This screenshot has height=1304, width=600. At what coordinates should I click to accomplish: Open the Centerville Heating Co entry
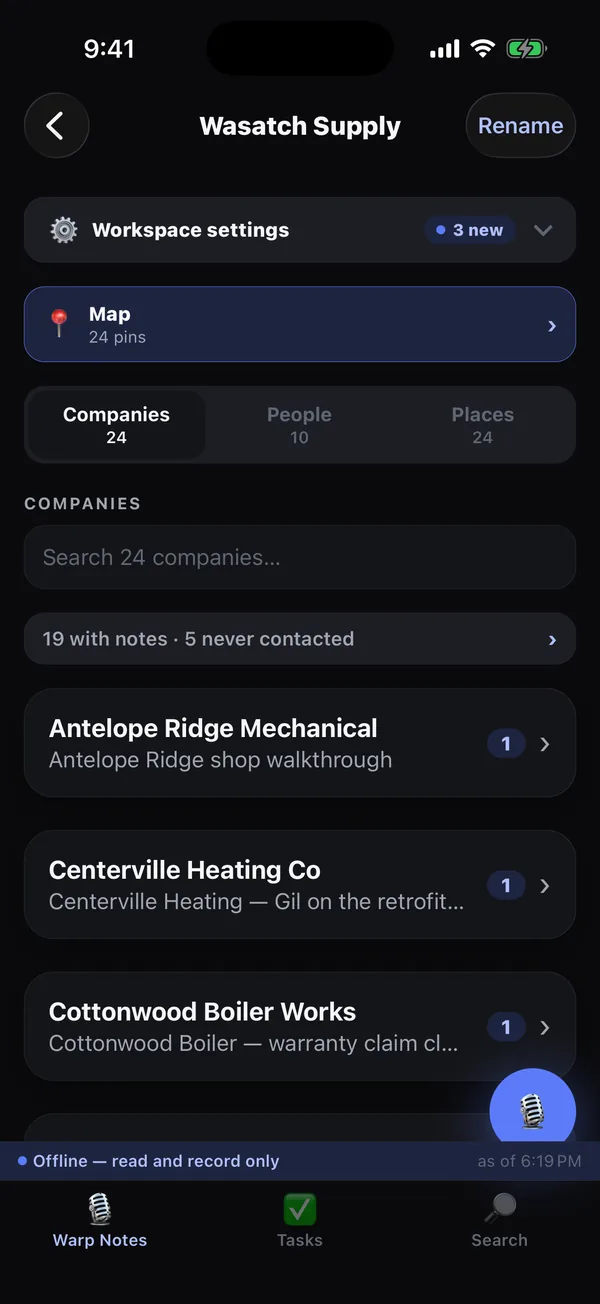300,885
